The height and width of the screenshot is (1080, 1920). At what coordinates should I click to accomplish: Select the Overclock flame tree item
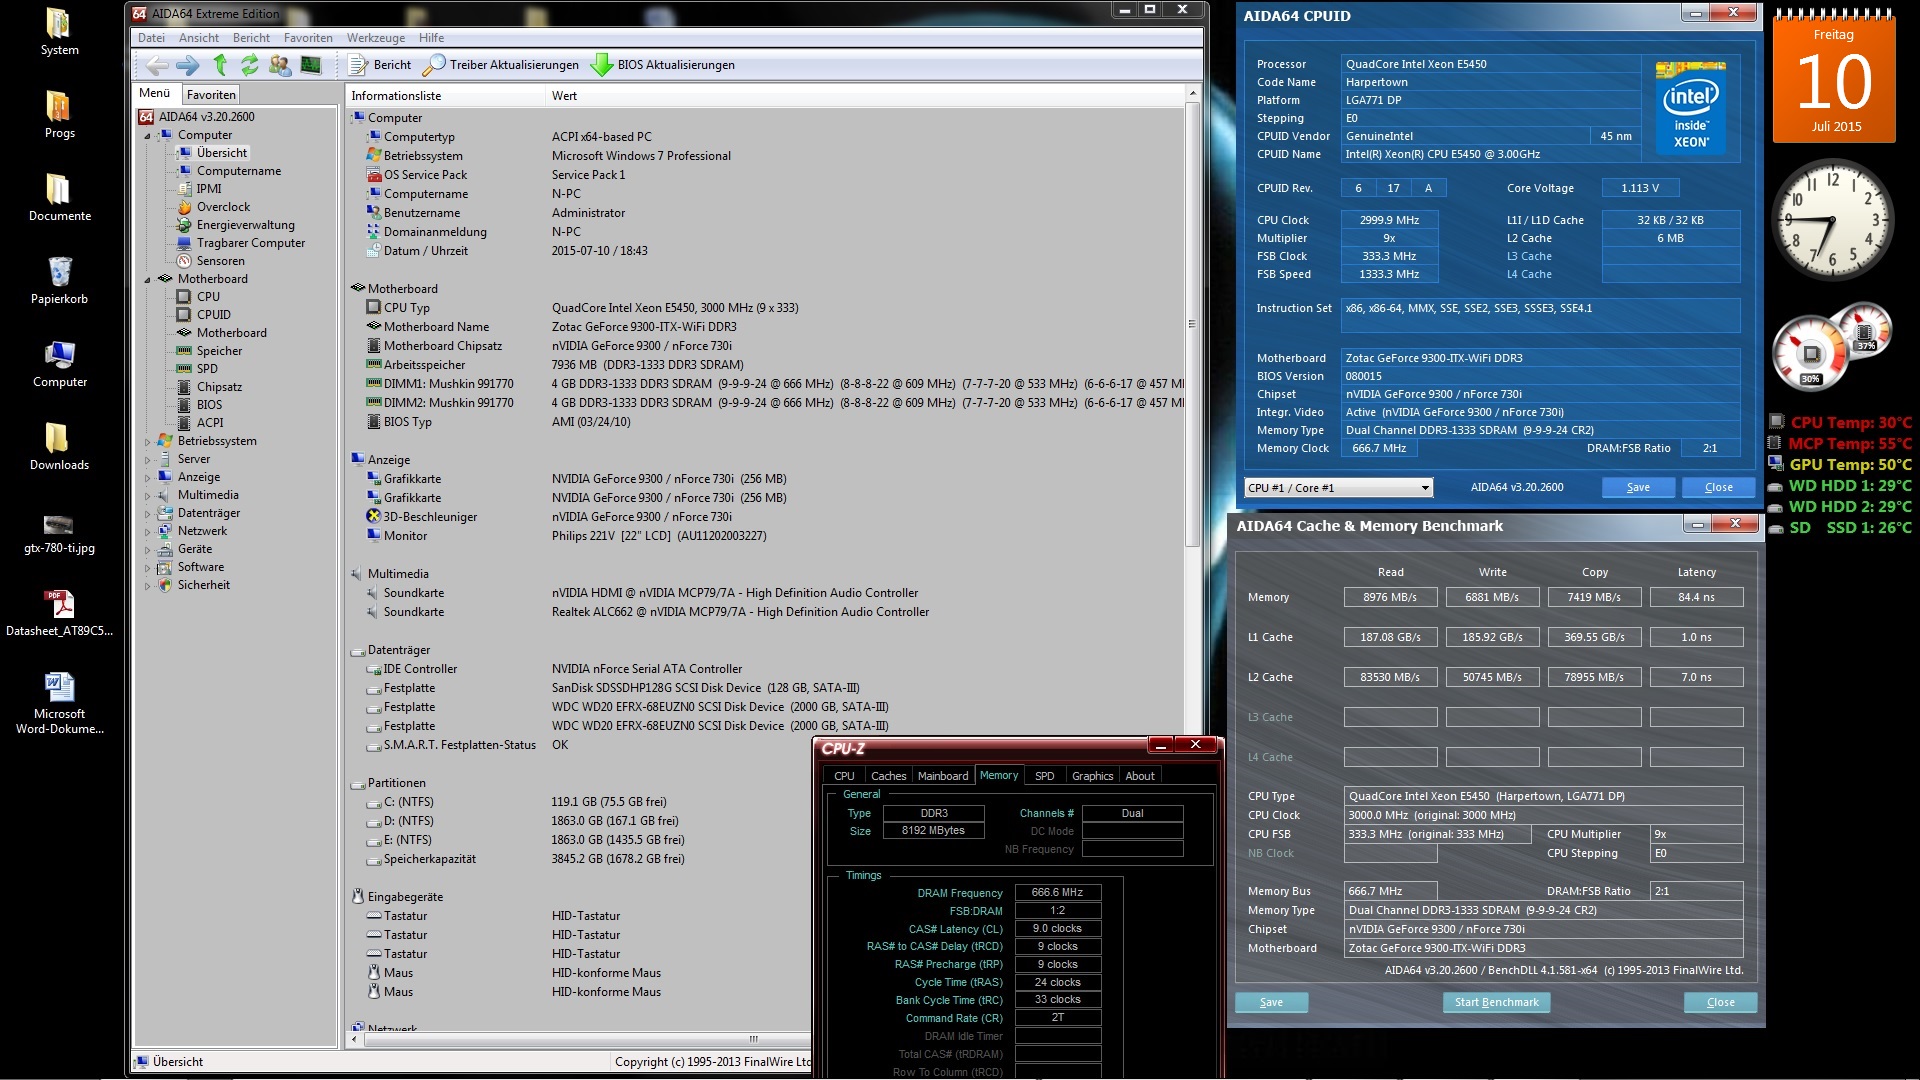223,207
